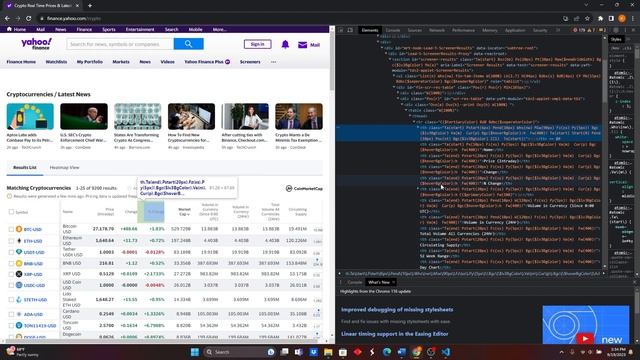
Task: Open a new browser tab with plus
Action: tap(90, 6)
